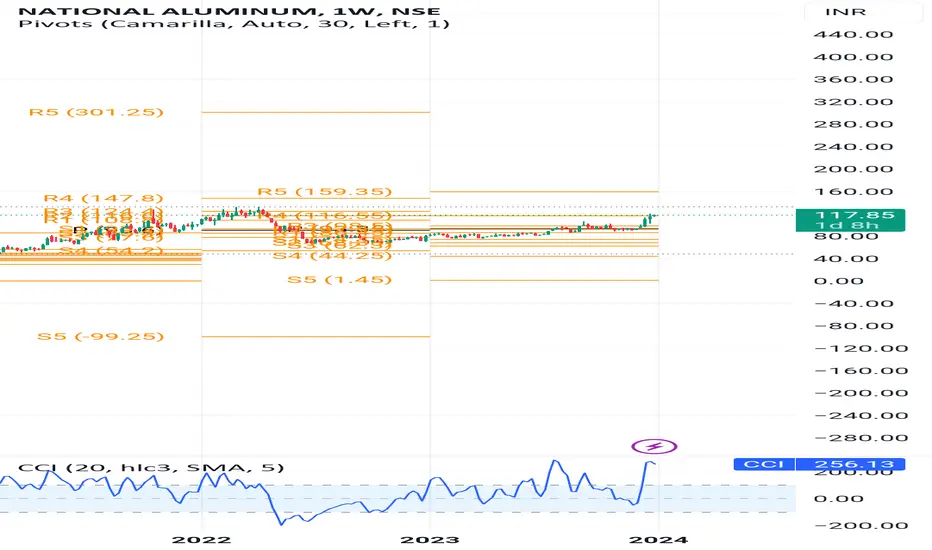This screenshot has height=550, width=932.
Task: Click the 2024 time axis label
Action: (x=659, y=540)
